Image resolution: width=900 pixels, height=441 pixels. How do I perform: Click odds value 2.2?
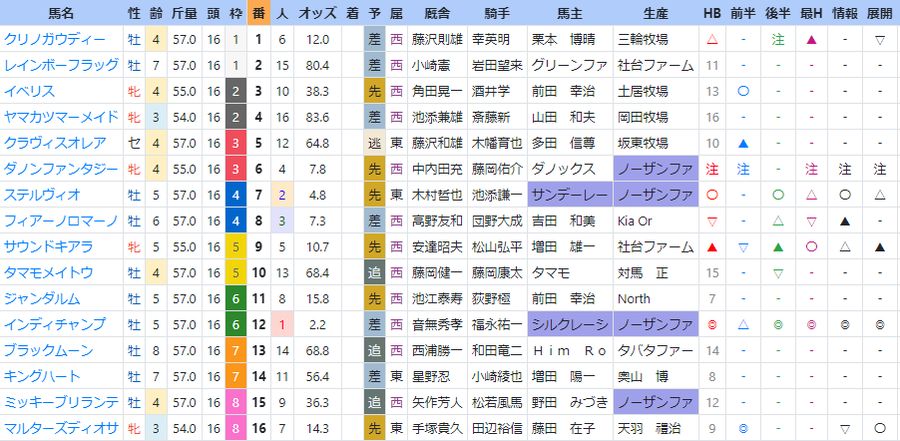coord(317,324)
